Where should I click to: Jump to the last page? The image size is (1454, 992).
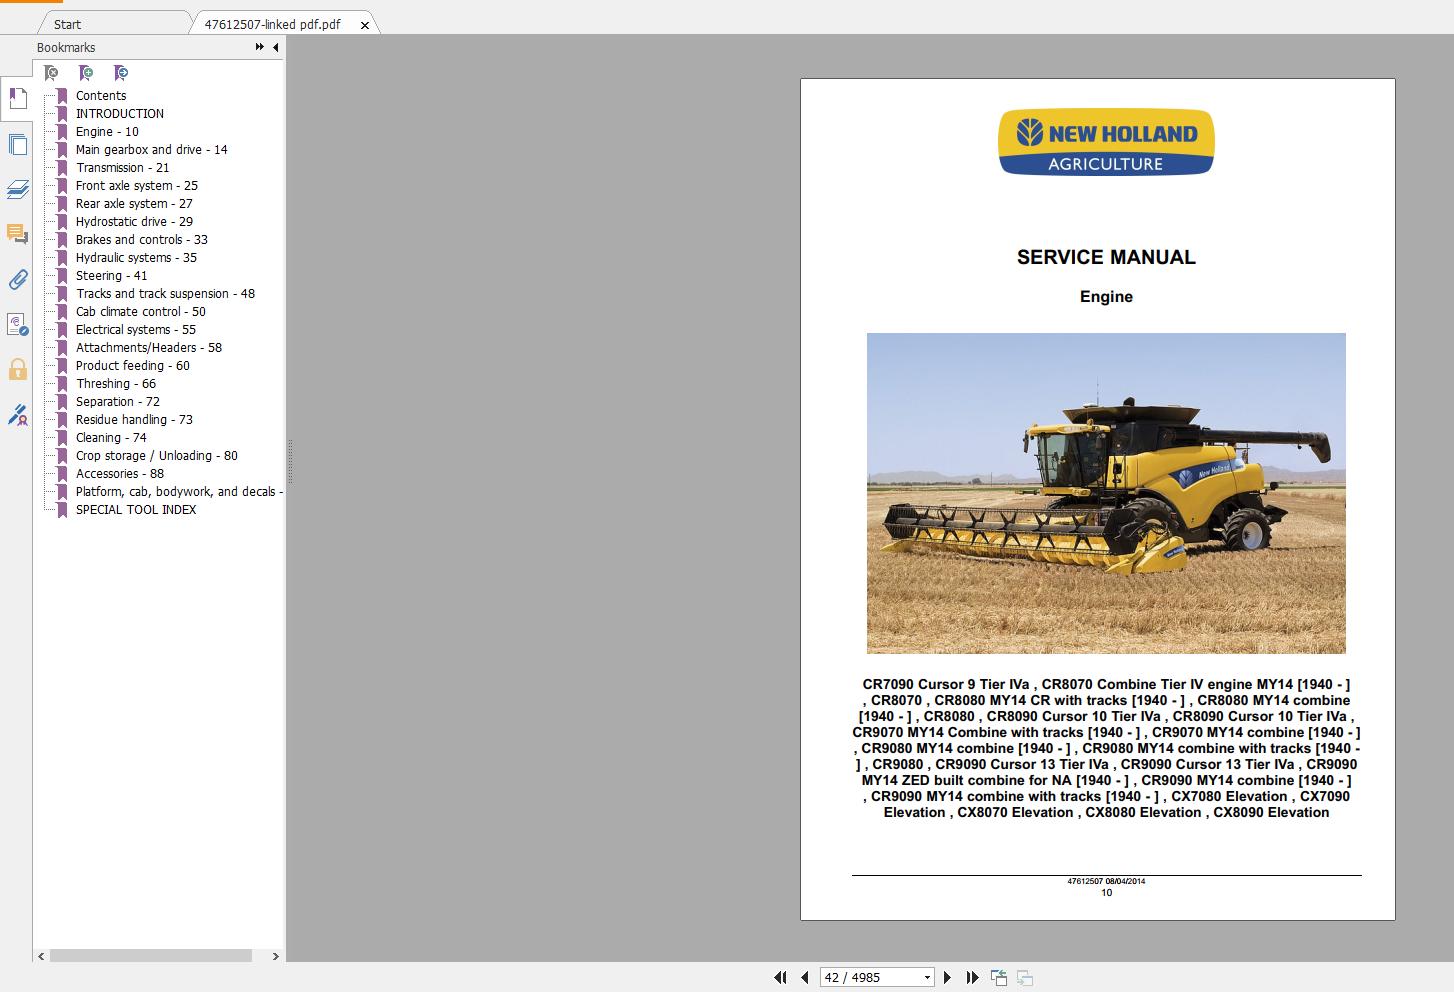click(x=971, y=977)
